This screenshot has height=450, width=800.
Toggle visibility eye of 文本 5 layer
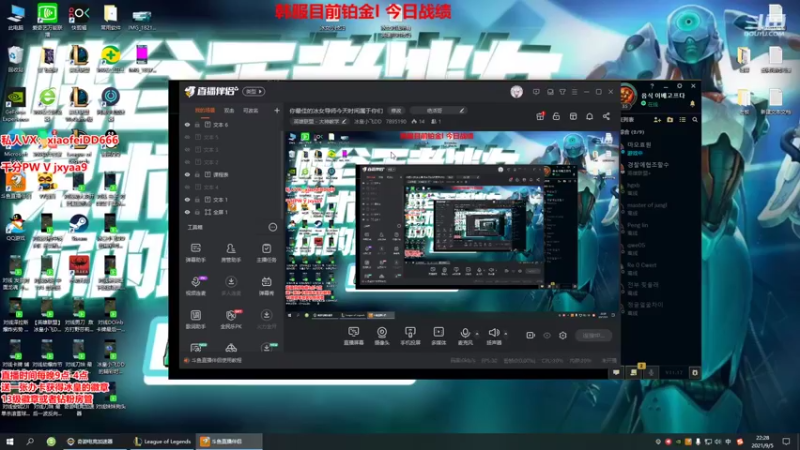coord(187,137)
